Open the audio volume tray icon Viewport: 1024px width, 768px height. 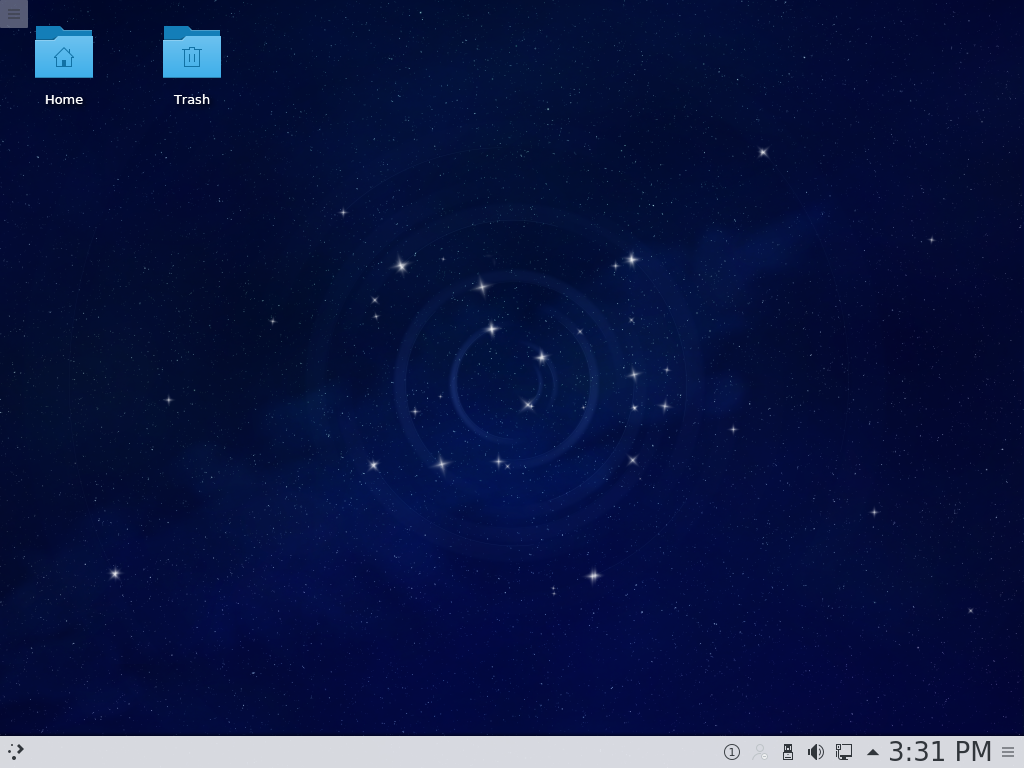tap(816, 752)
